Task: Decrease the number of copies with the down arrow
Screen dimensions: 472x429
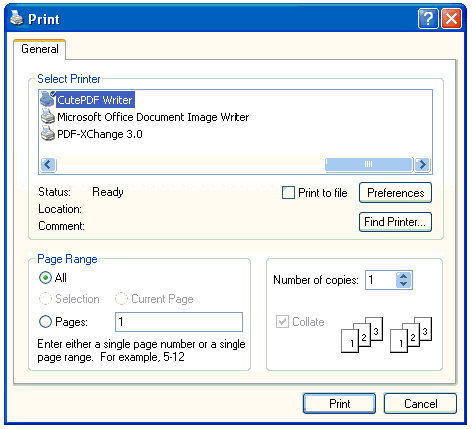Action: click(x=404, y=284)
